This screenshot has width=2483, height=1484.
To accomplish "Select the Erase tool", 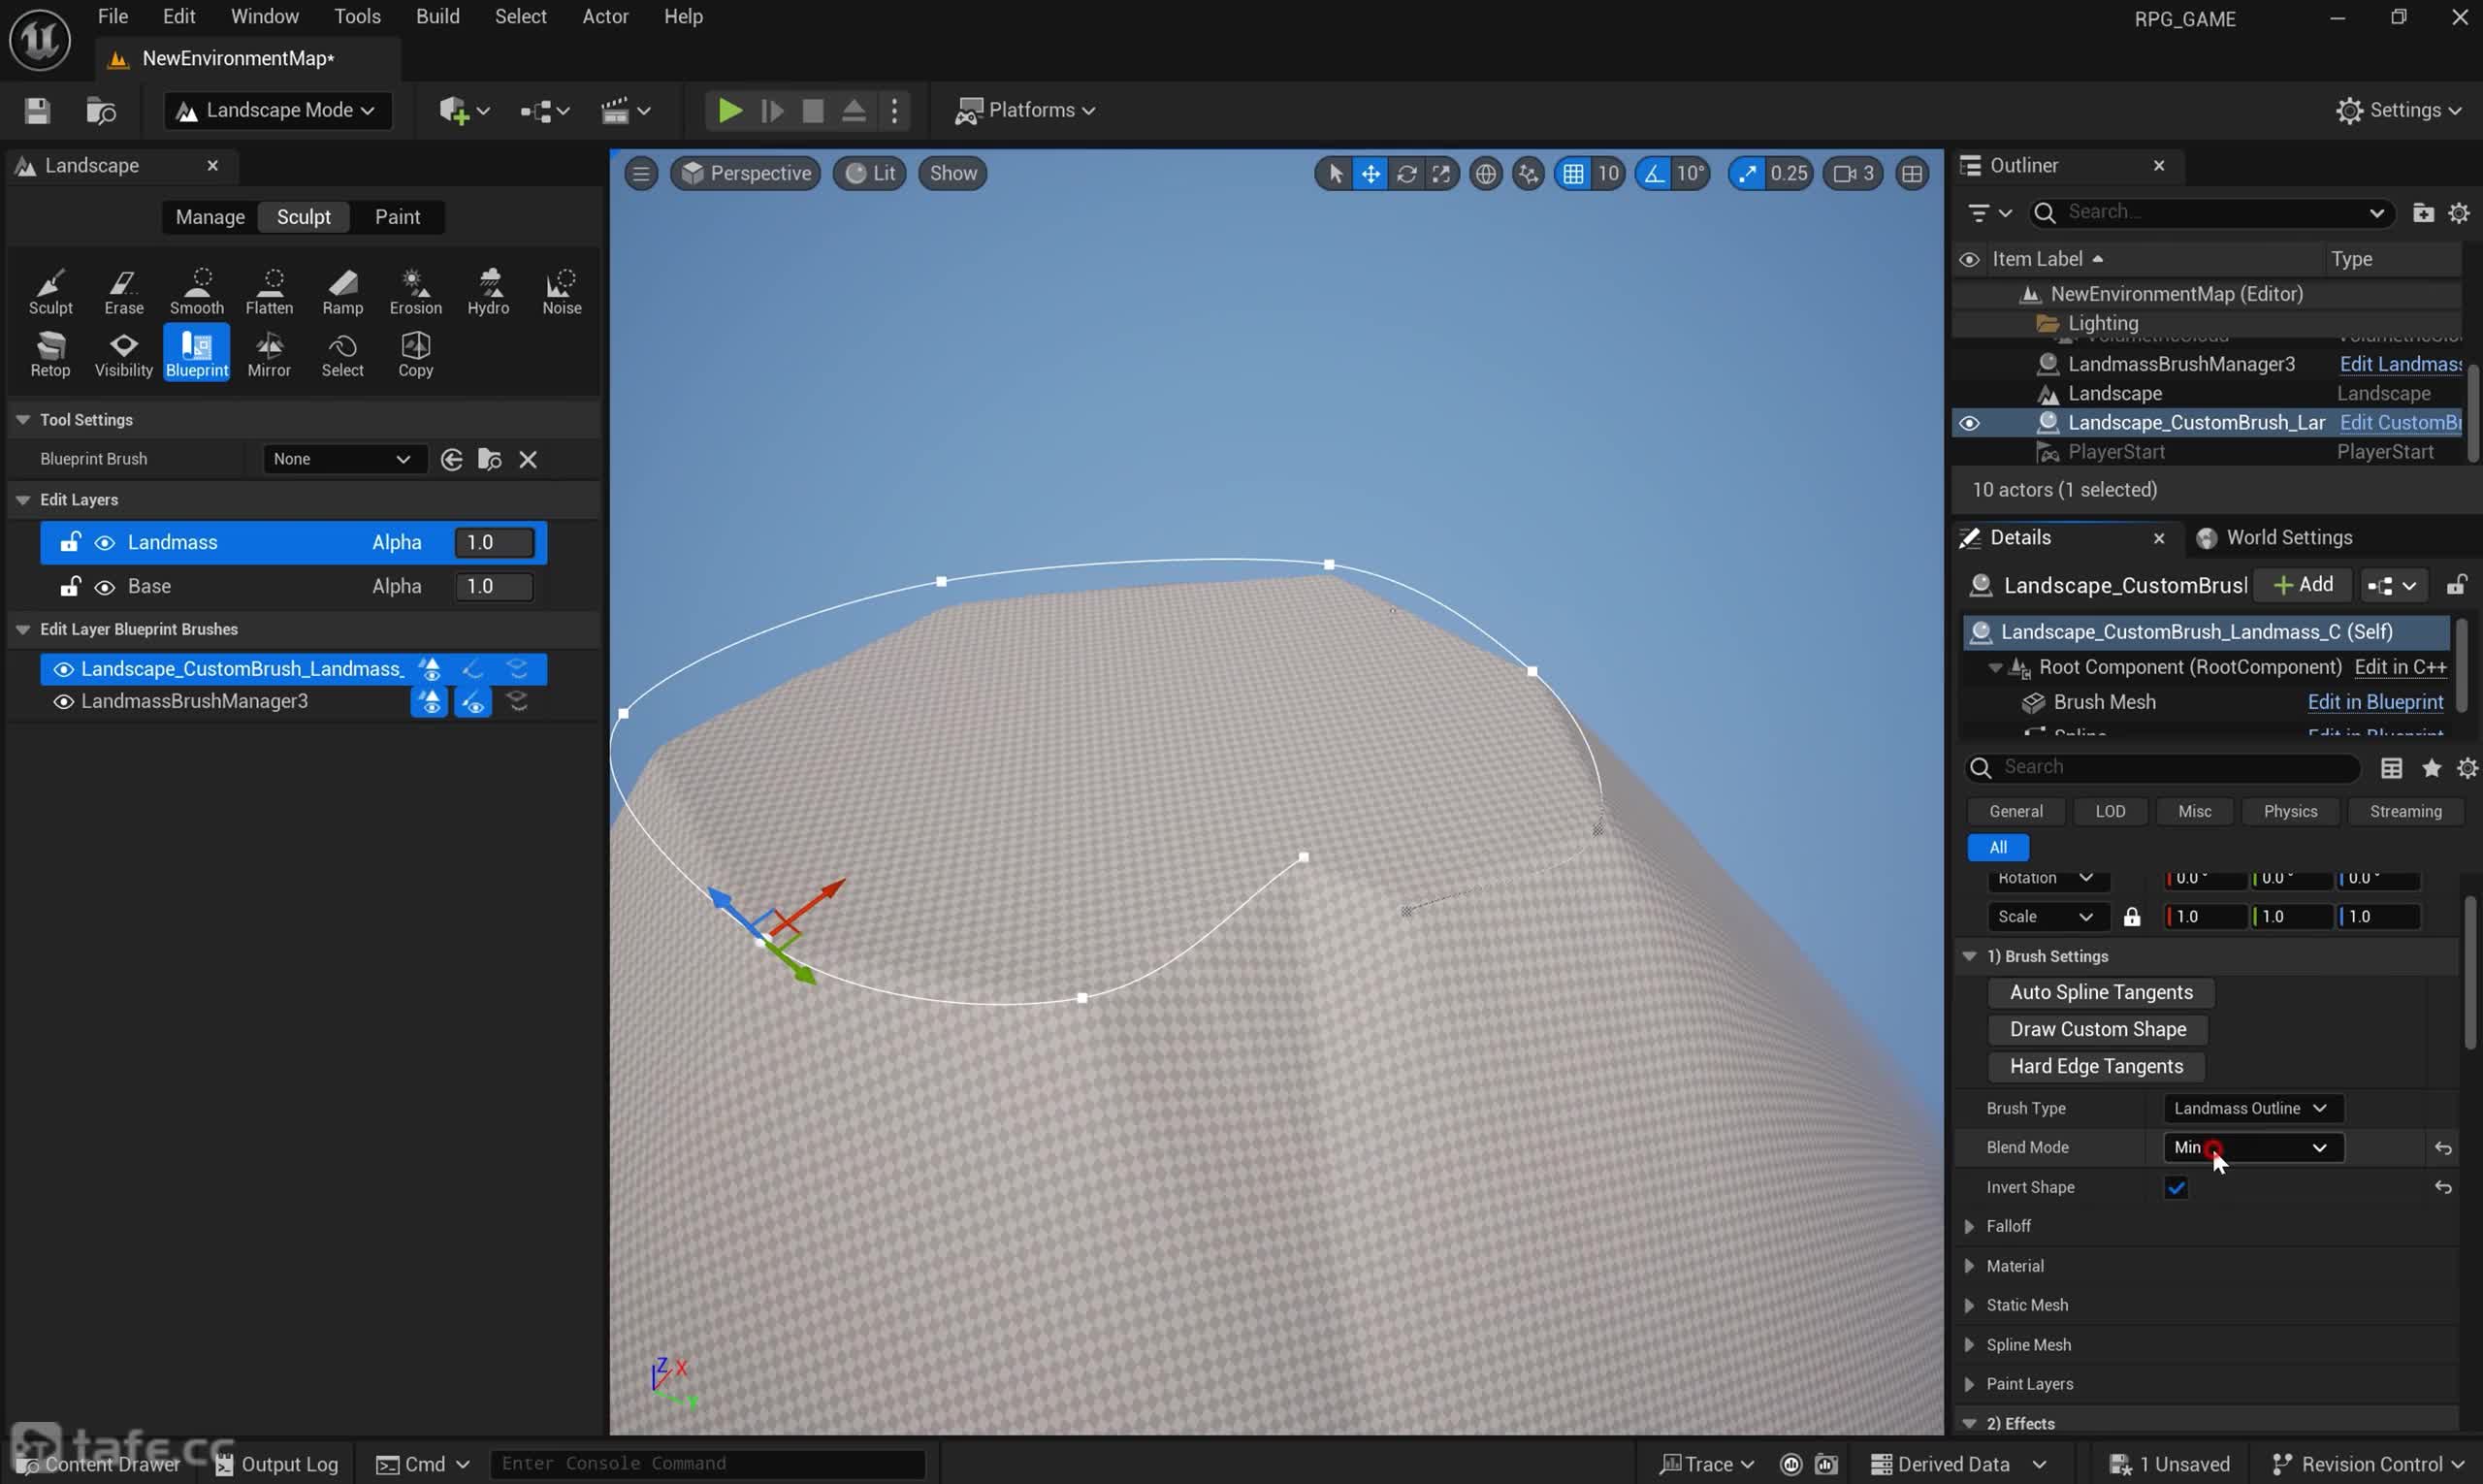I will [x=124, y=291].
